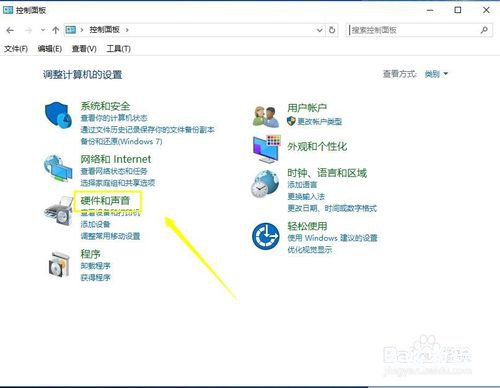Navigate up one level with the arrow

click(x=56, y=30)
